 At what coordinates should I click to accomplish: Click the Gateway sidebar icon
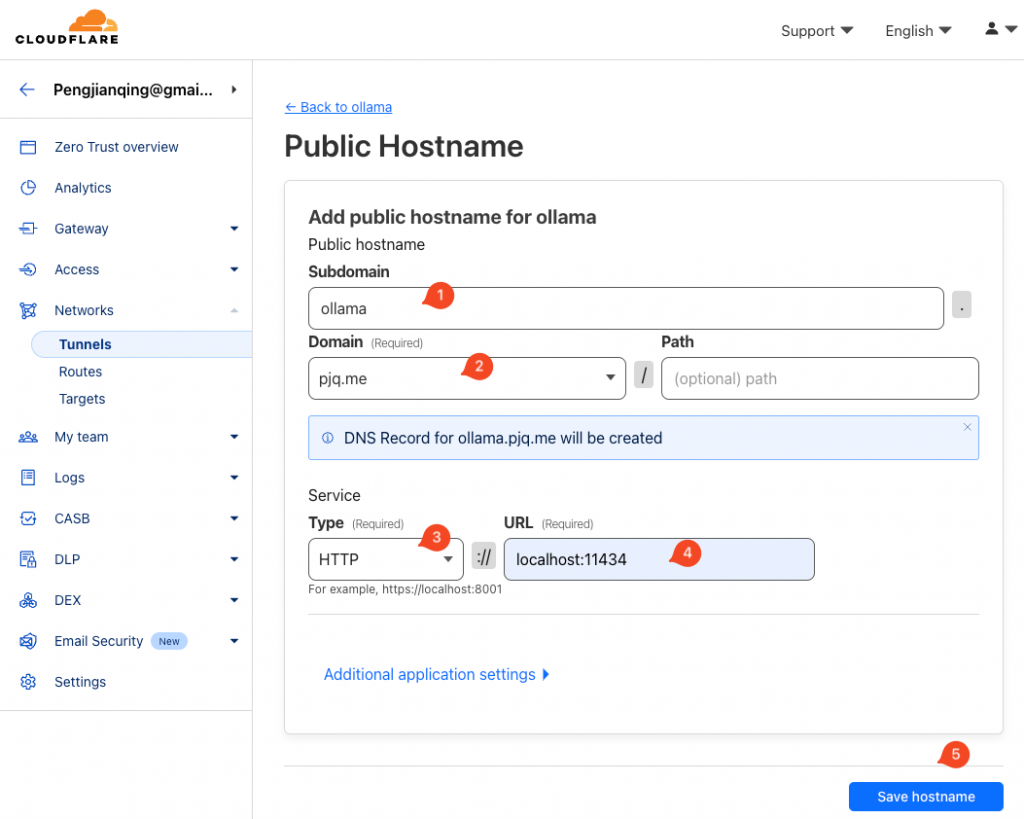[28, 229]
